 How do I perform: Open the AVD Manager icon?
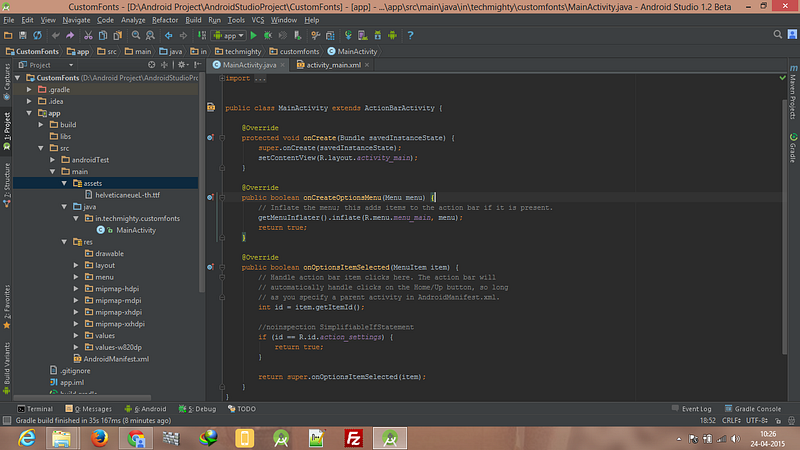[363, 35]
